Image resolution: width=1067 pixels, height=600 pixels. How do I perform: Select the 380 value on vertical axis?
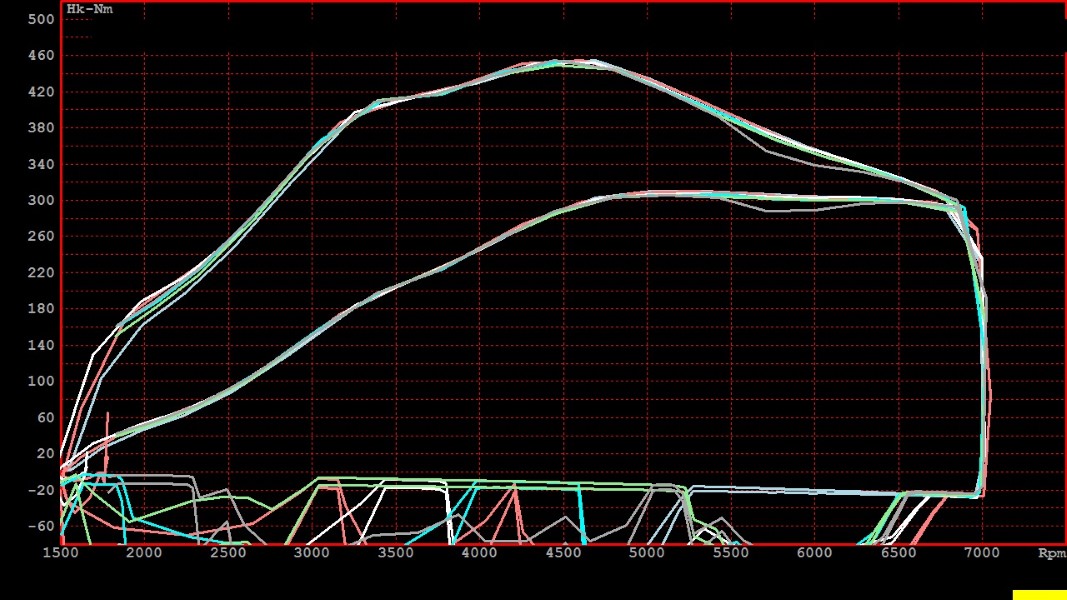point(41,128)
